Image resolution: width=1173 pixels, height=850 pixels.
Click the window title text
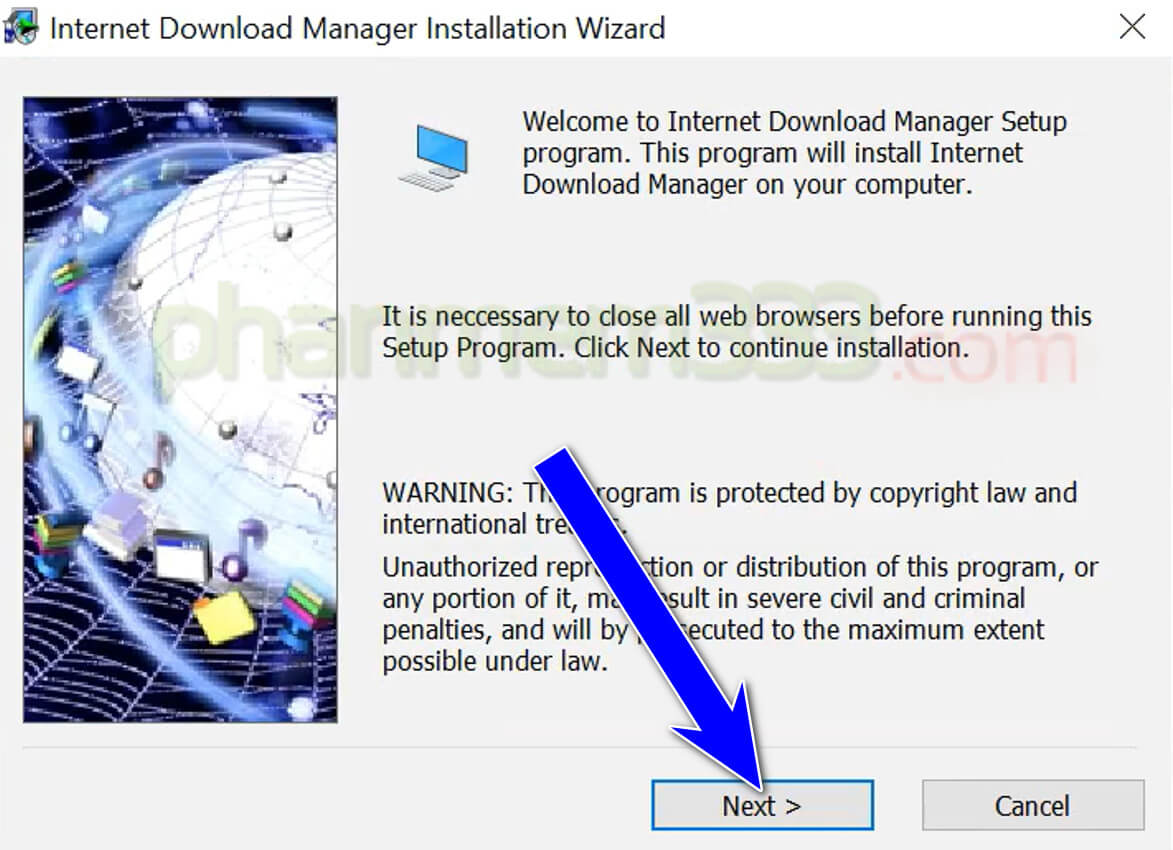[x=358, y=28]
